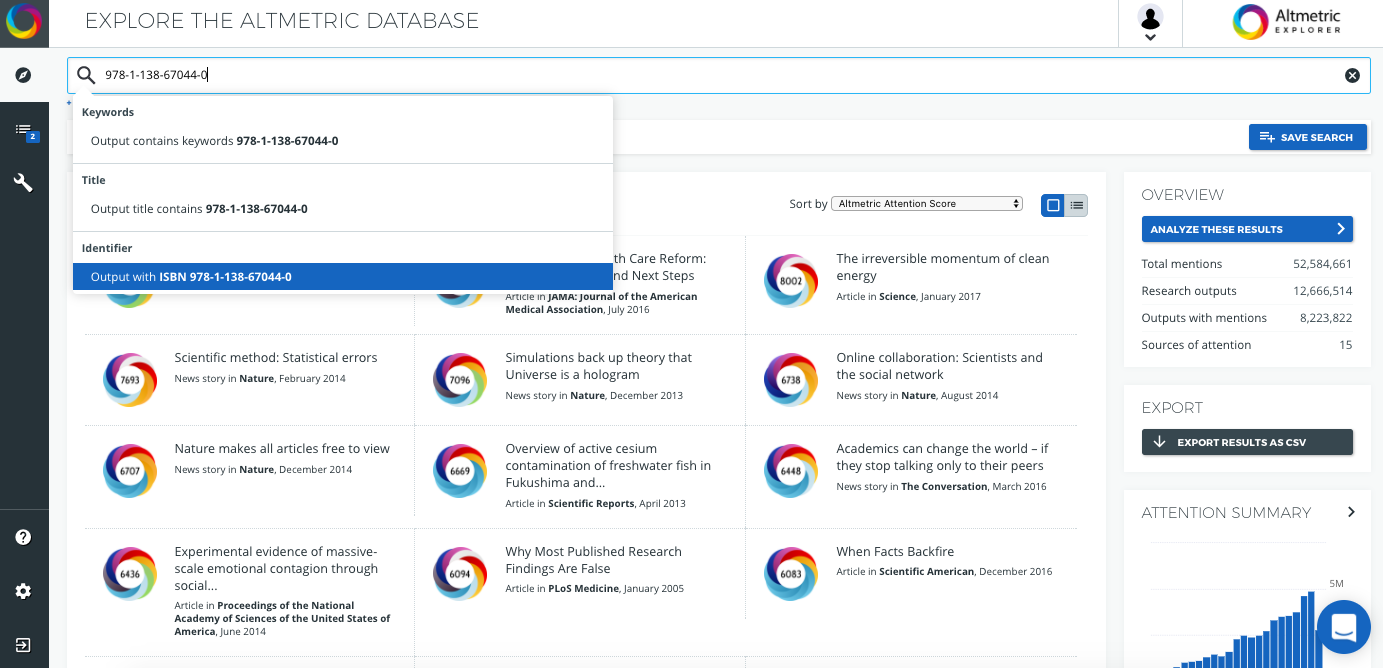Open the user account menu
The height and width of the screenshot is (668, 1383).
(x=1150, y=23)
